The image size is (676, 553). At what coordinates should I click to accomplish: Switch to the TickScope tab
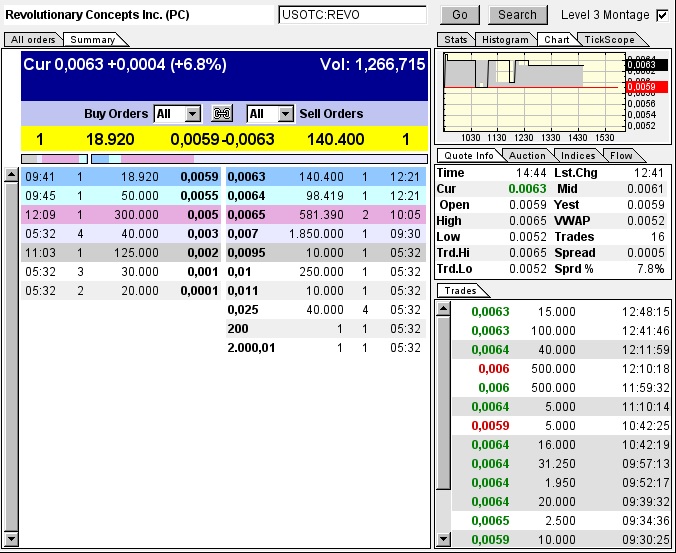[610, 40]
